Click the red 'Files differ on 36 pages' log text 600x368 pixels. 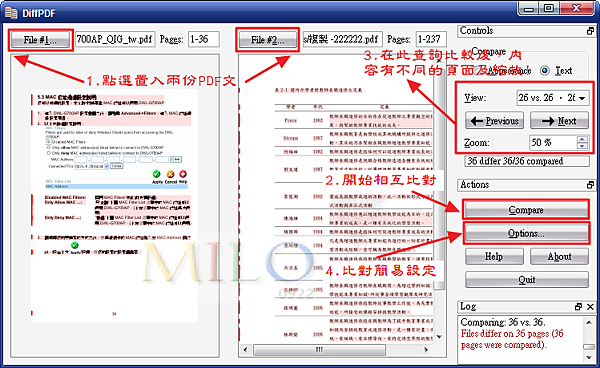(512, 339)
